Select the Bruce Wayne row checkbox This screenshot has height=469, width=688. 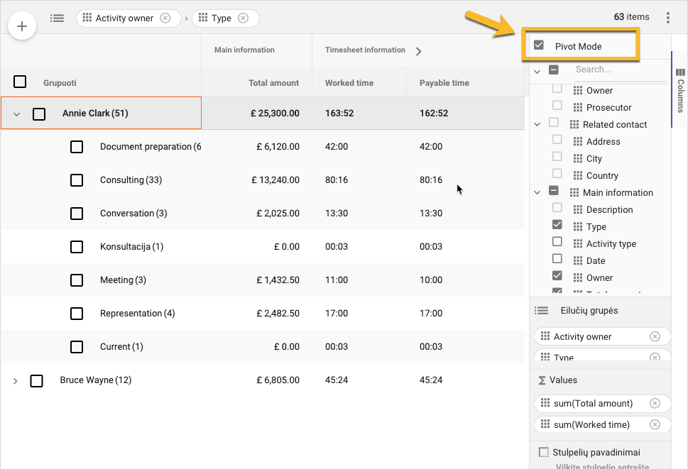pos(36,381)
